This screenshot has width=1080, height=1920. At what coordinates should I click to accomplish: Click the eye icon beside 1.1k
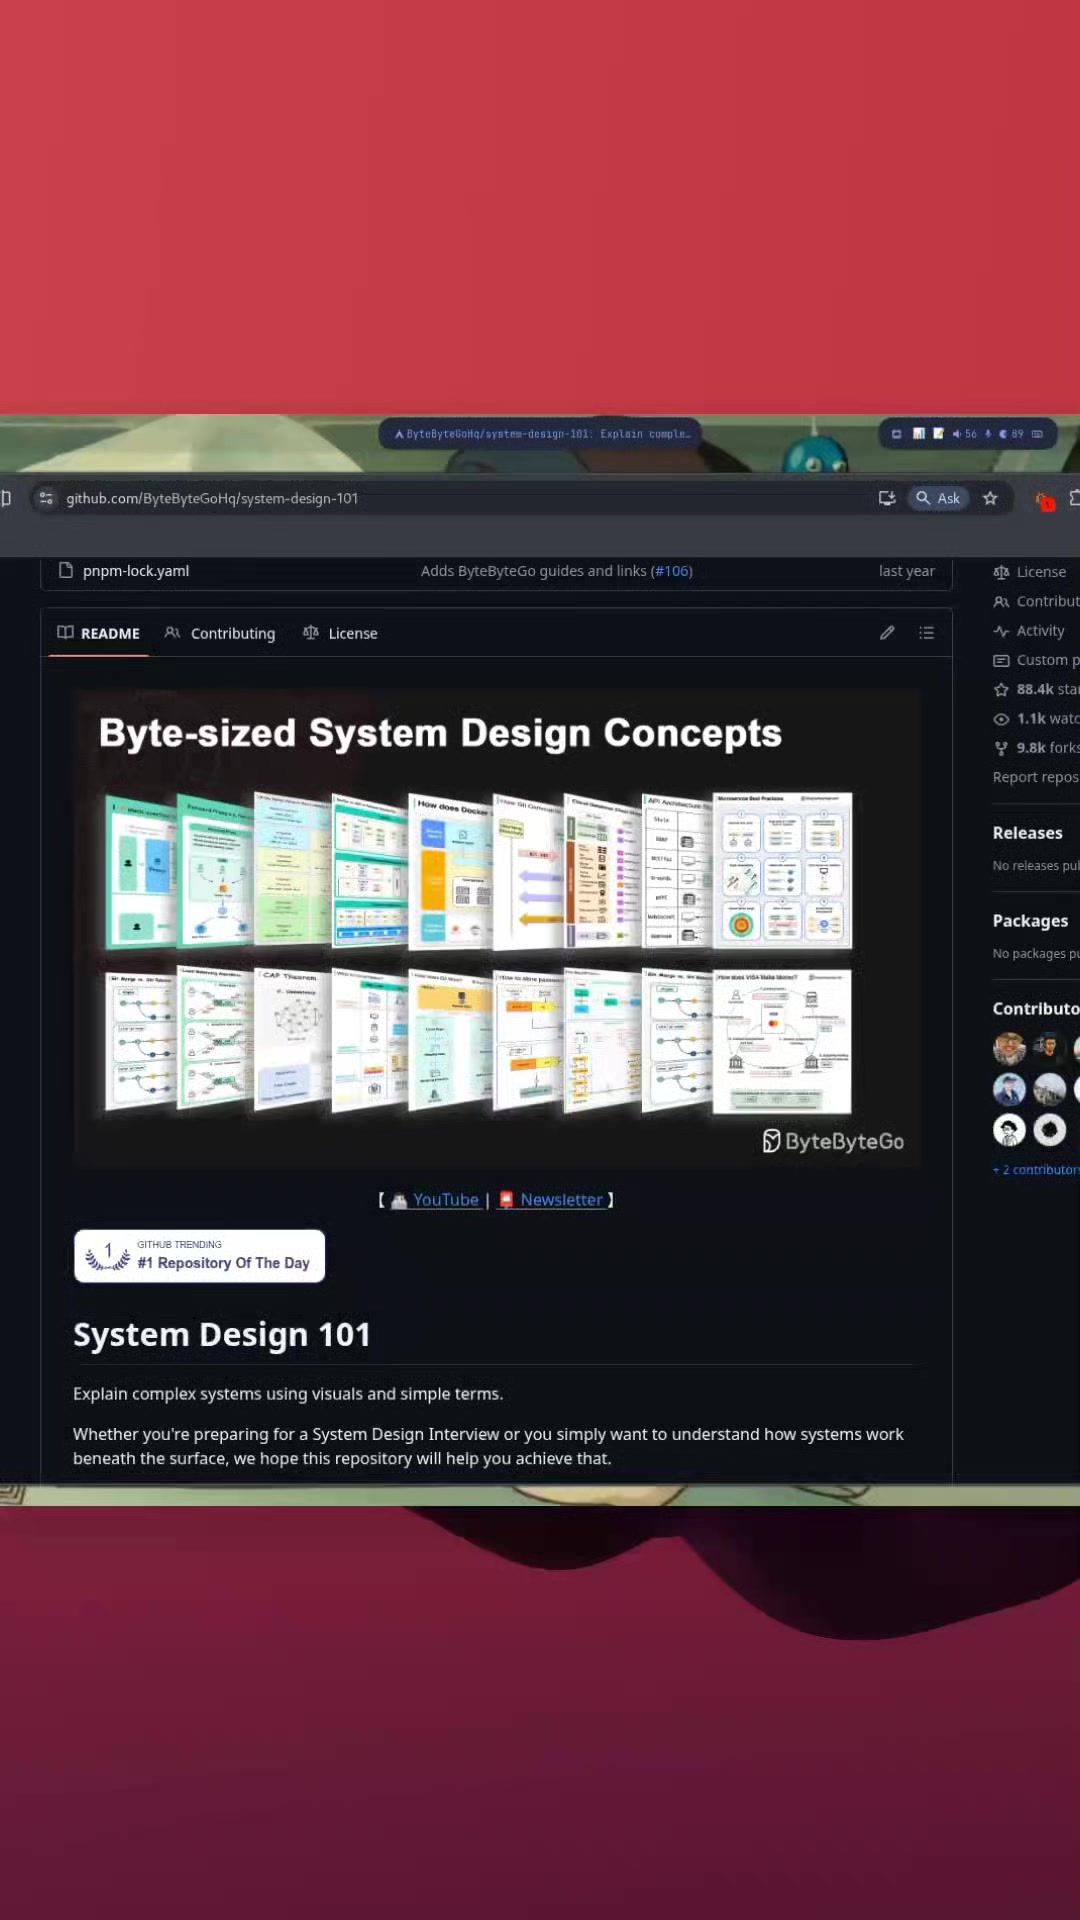point(1001,719)
